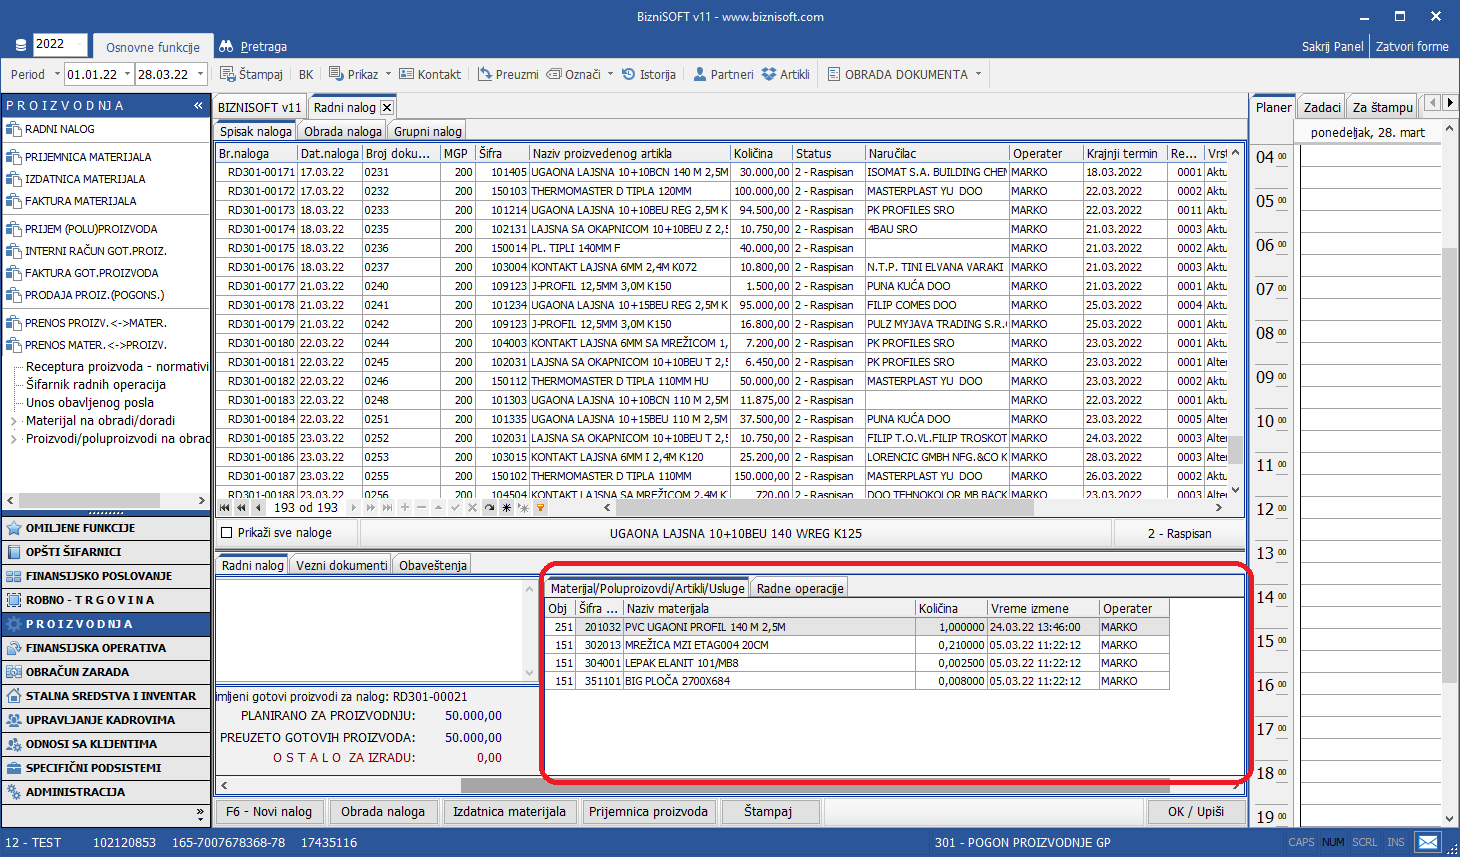
Task: Enable the Prikaži sve naloge checkbox
Action: click(226, 533)
